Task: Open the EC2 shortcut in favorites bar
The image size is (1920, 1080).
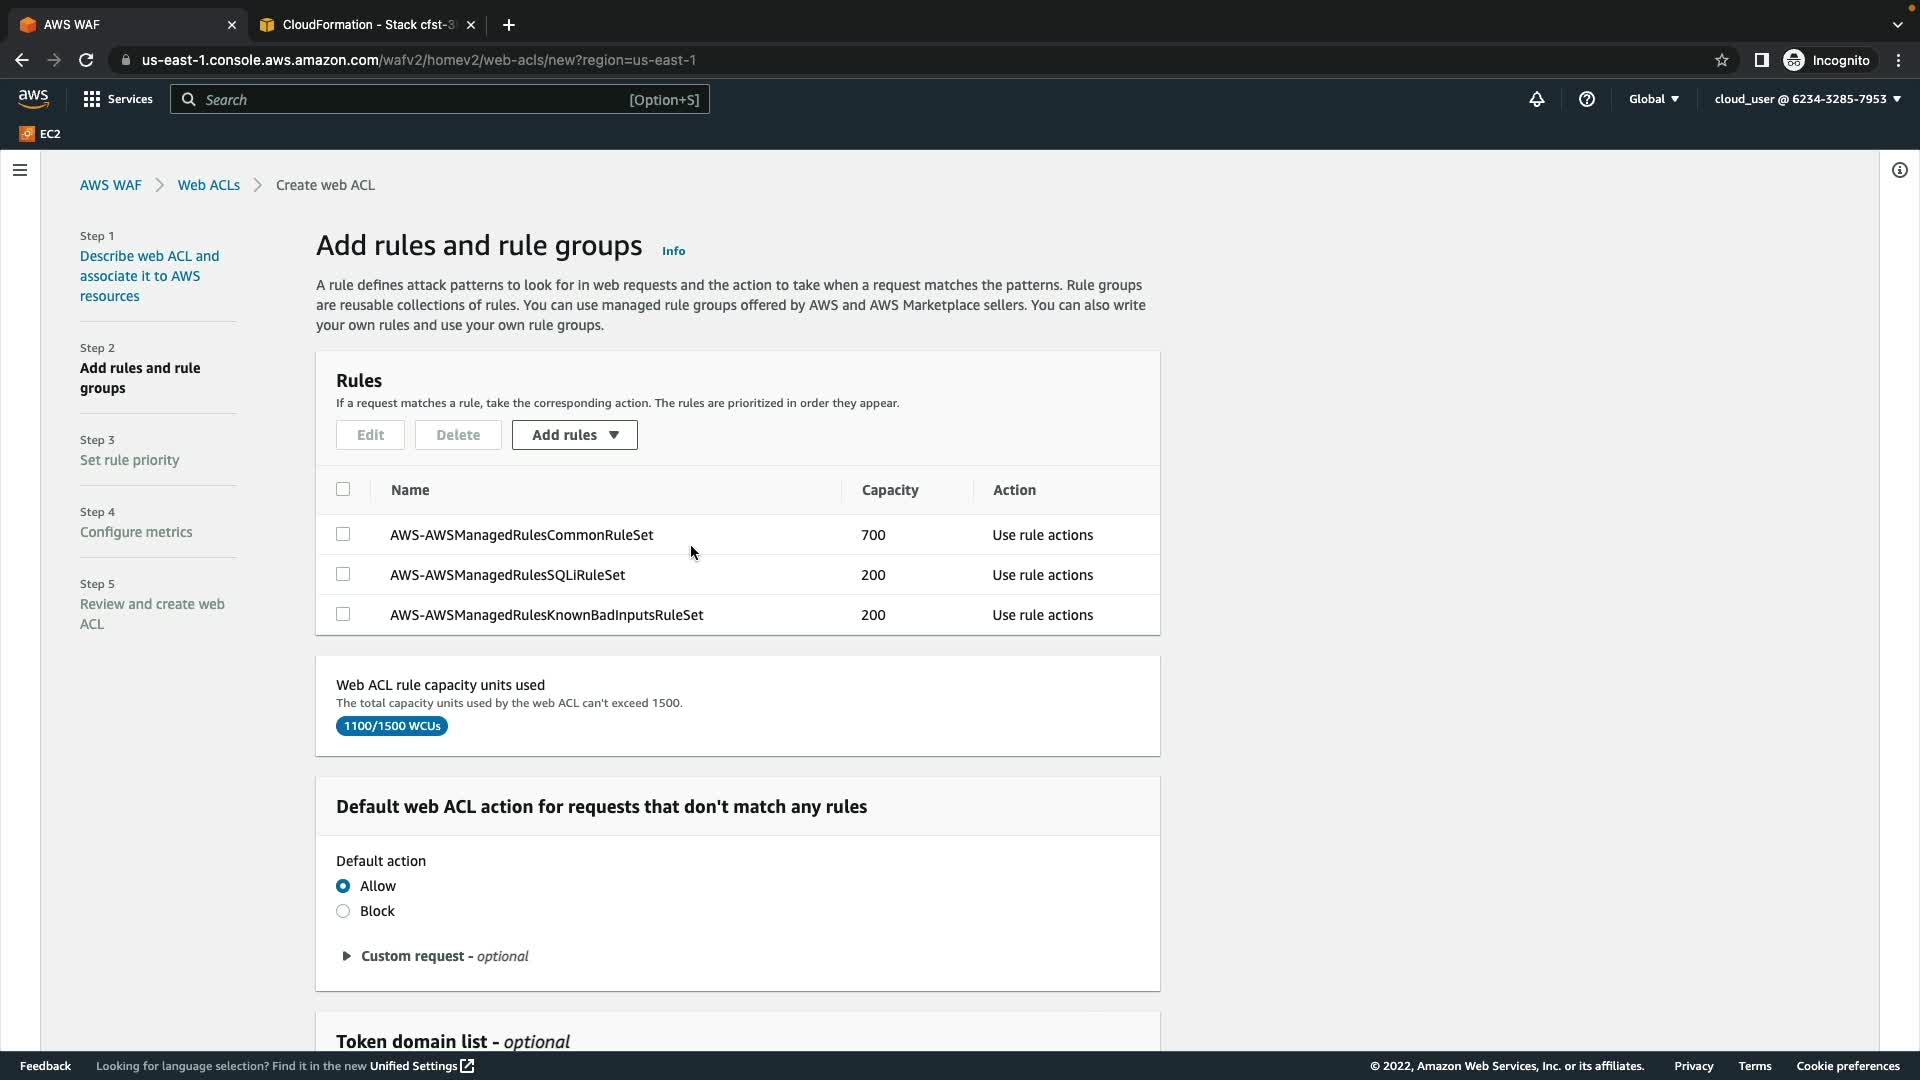Action: click(x=40, y=134)
